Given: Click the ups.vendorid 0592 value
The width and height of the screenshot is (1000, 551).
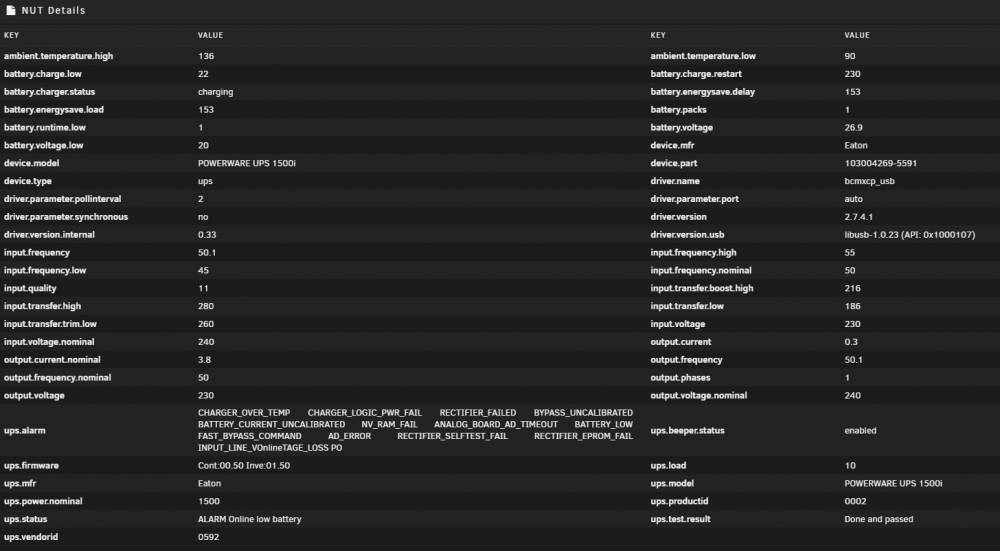Looking at the screenshot, I should point(209,537).
